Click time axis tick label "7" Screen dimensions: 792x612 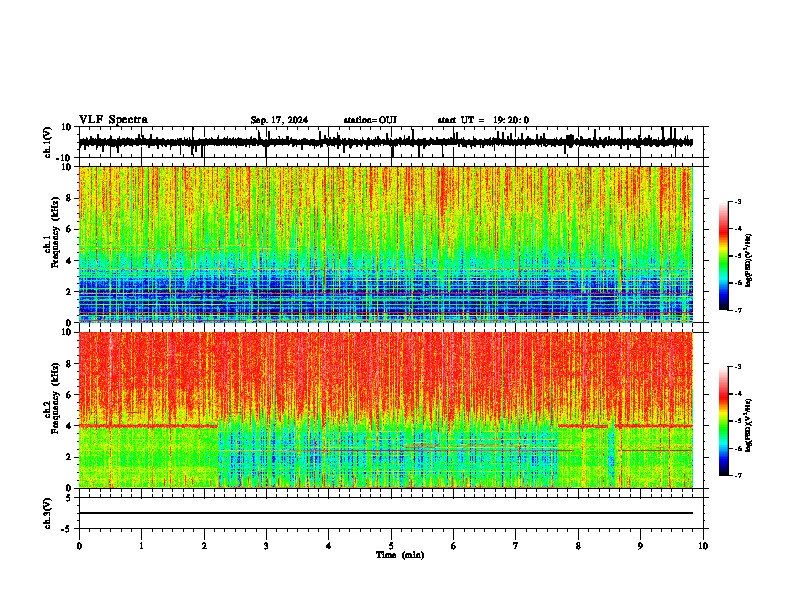point(516,546)
